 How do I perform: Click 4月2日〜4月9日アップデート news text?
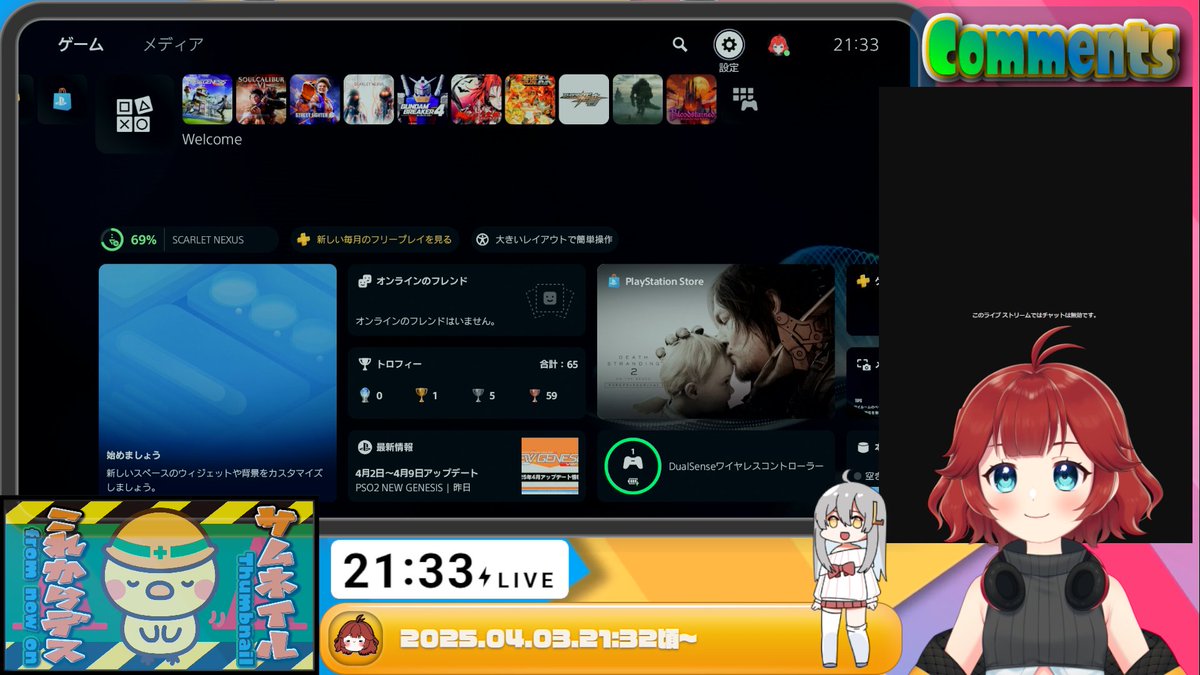click(x=417, y=472)
